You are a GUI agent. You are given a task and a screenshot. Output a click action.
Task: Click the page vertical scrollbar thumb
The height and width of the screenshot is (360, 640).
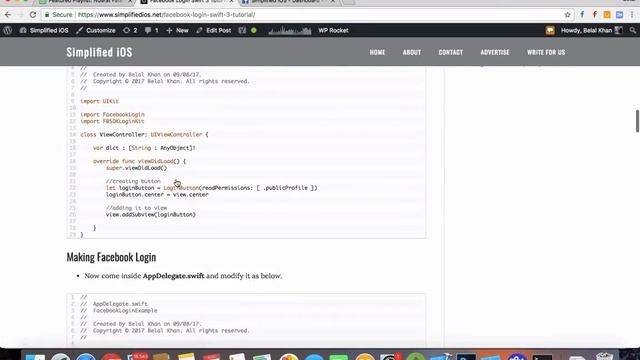637,121
